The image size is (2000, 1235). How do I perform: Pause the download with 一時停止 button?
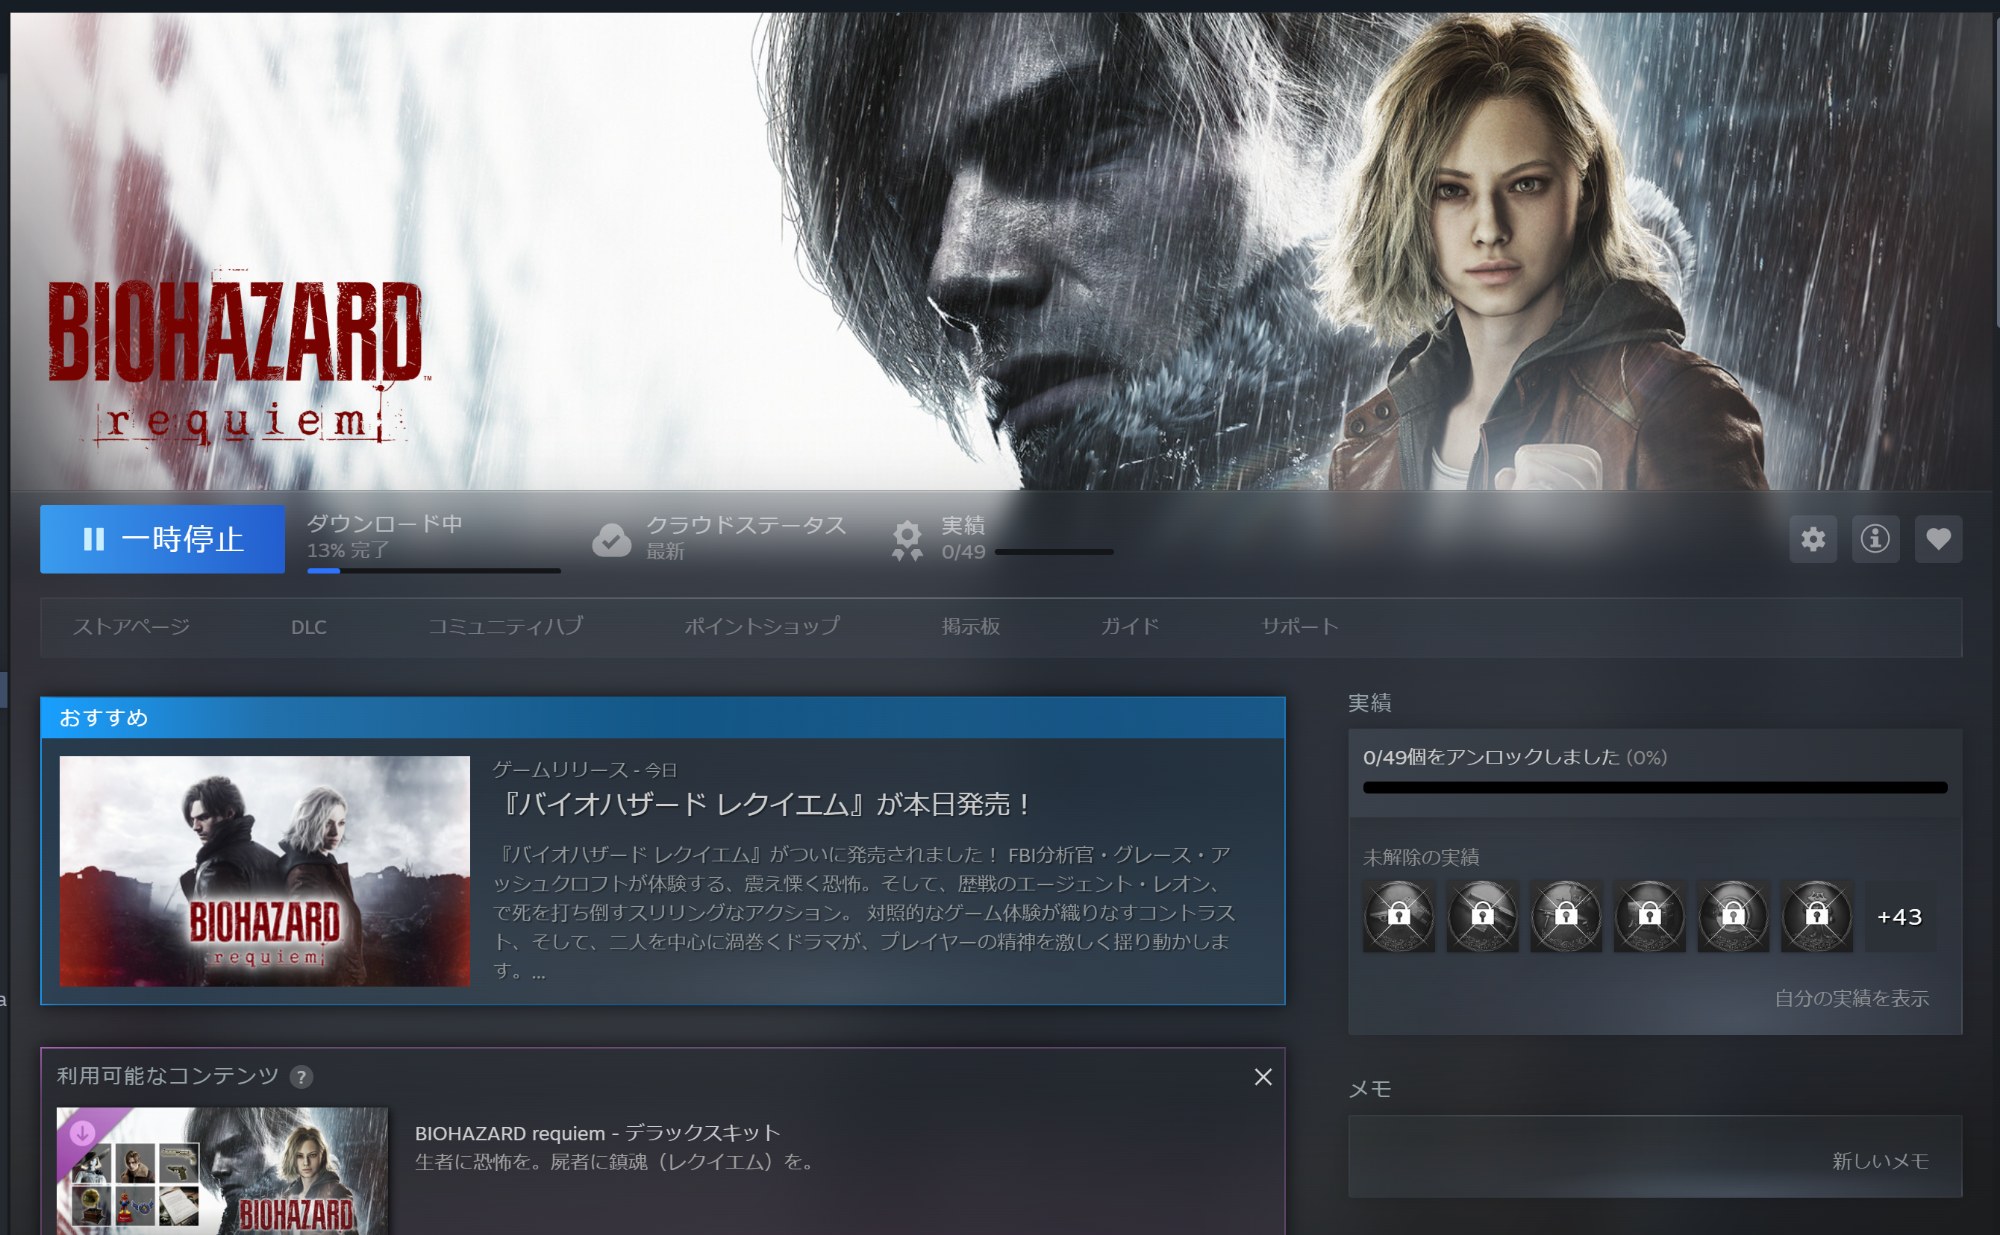click(162, 540)
